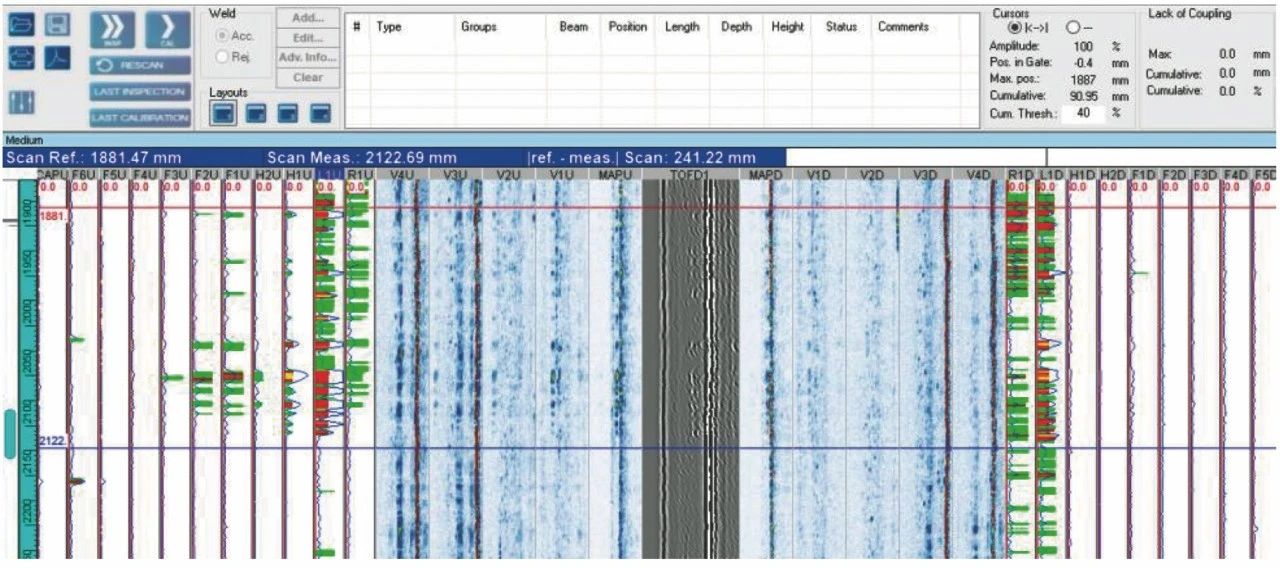Click the Status column header

841,27
